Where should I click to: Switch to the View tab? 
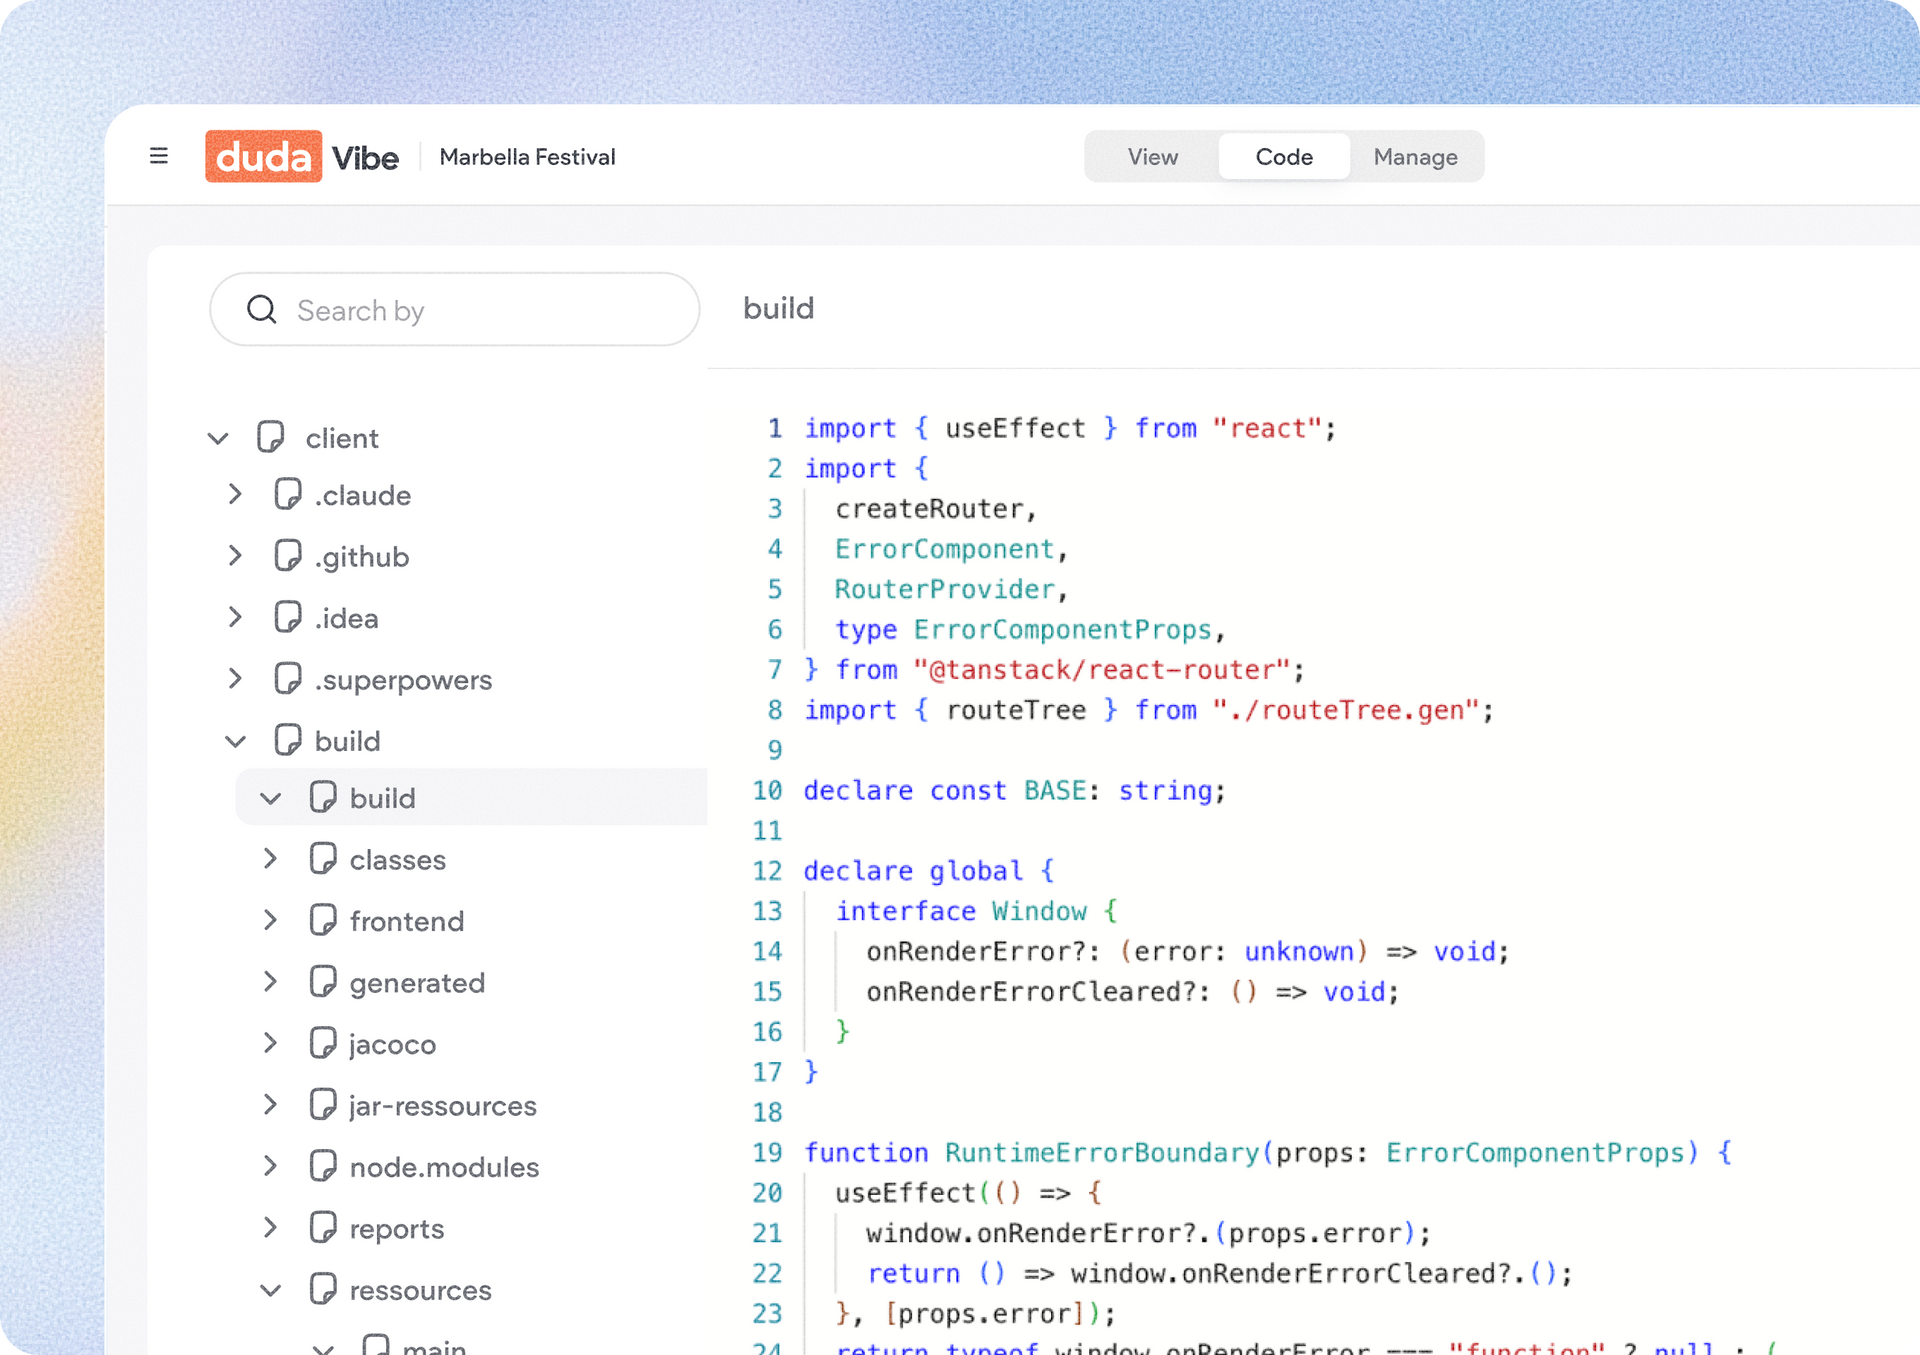pyautogui.click(x=1152, y=157)
